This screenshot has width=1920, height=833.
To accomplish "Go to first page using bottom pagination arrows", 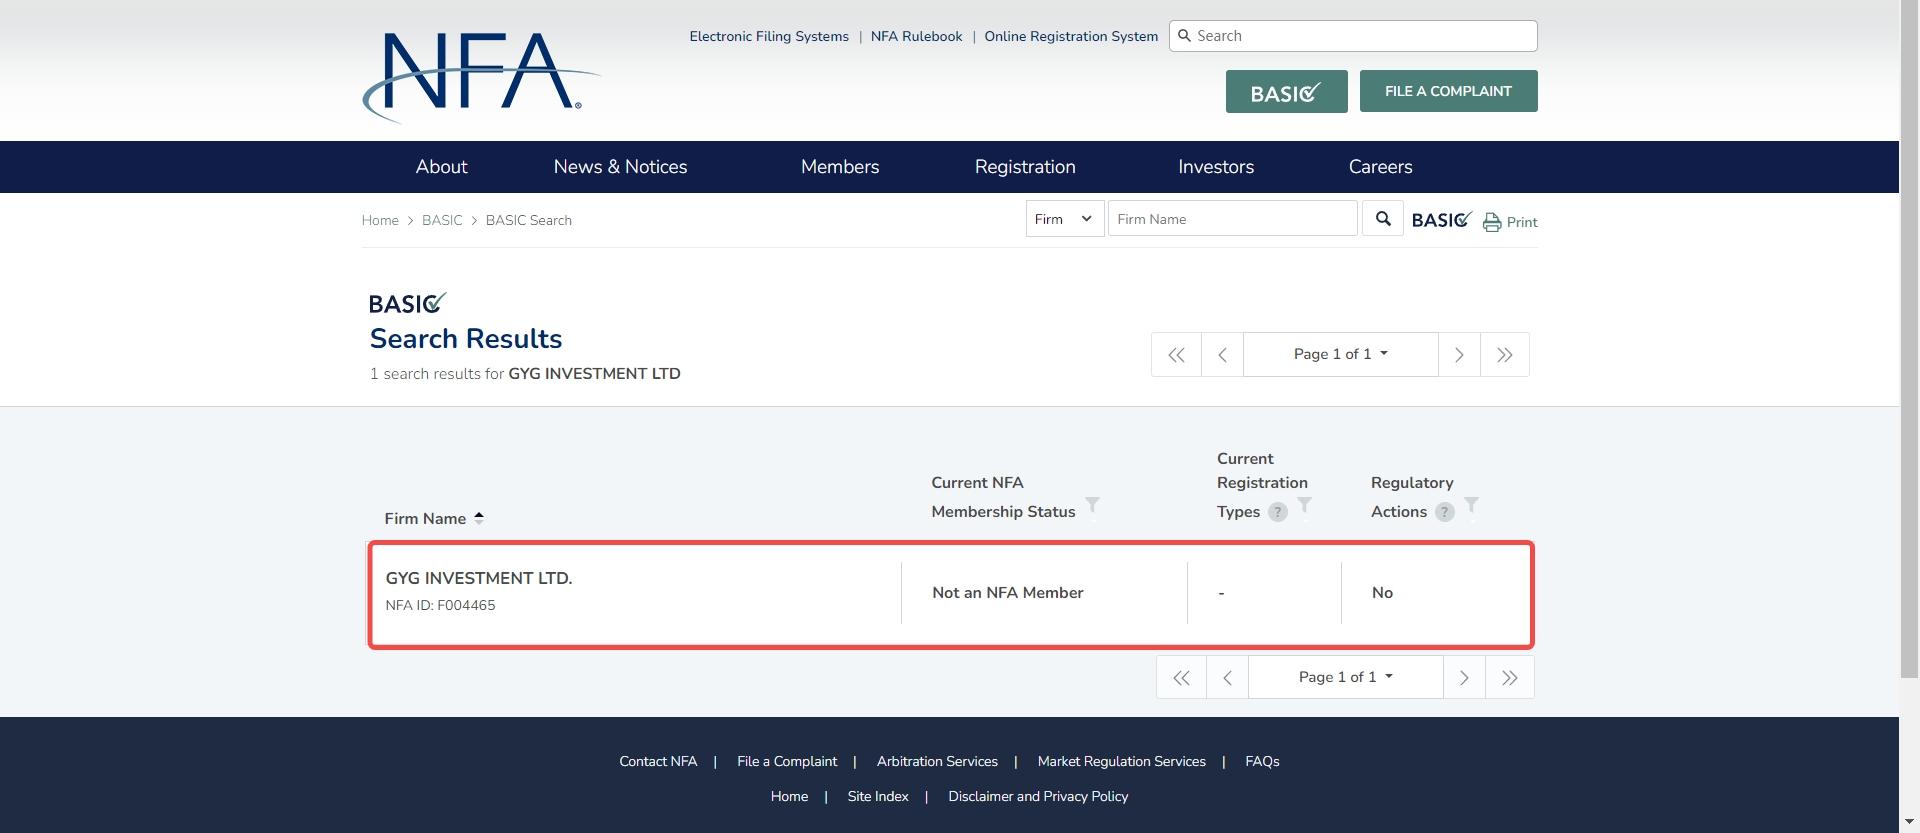I will click(1181, 678).
